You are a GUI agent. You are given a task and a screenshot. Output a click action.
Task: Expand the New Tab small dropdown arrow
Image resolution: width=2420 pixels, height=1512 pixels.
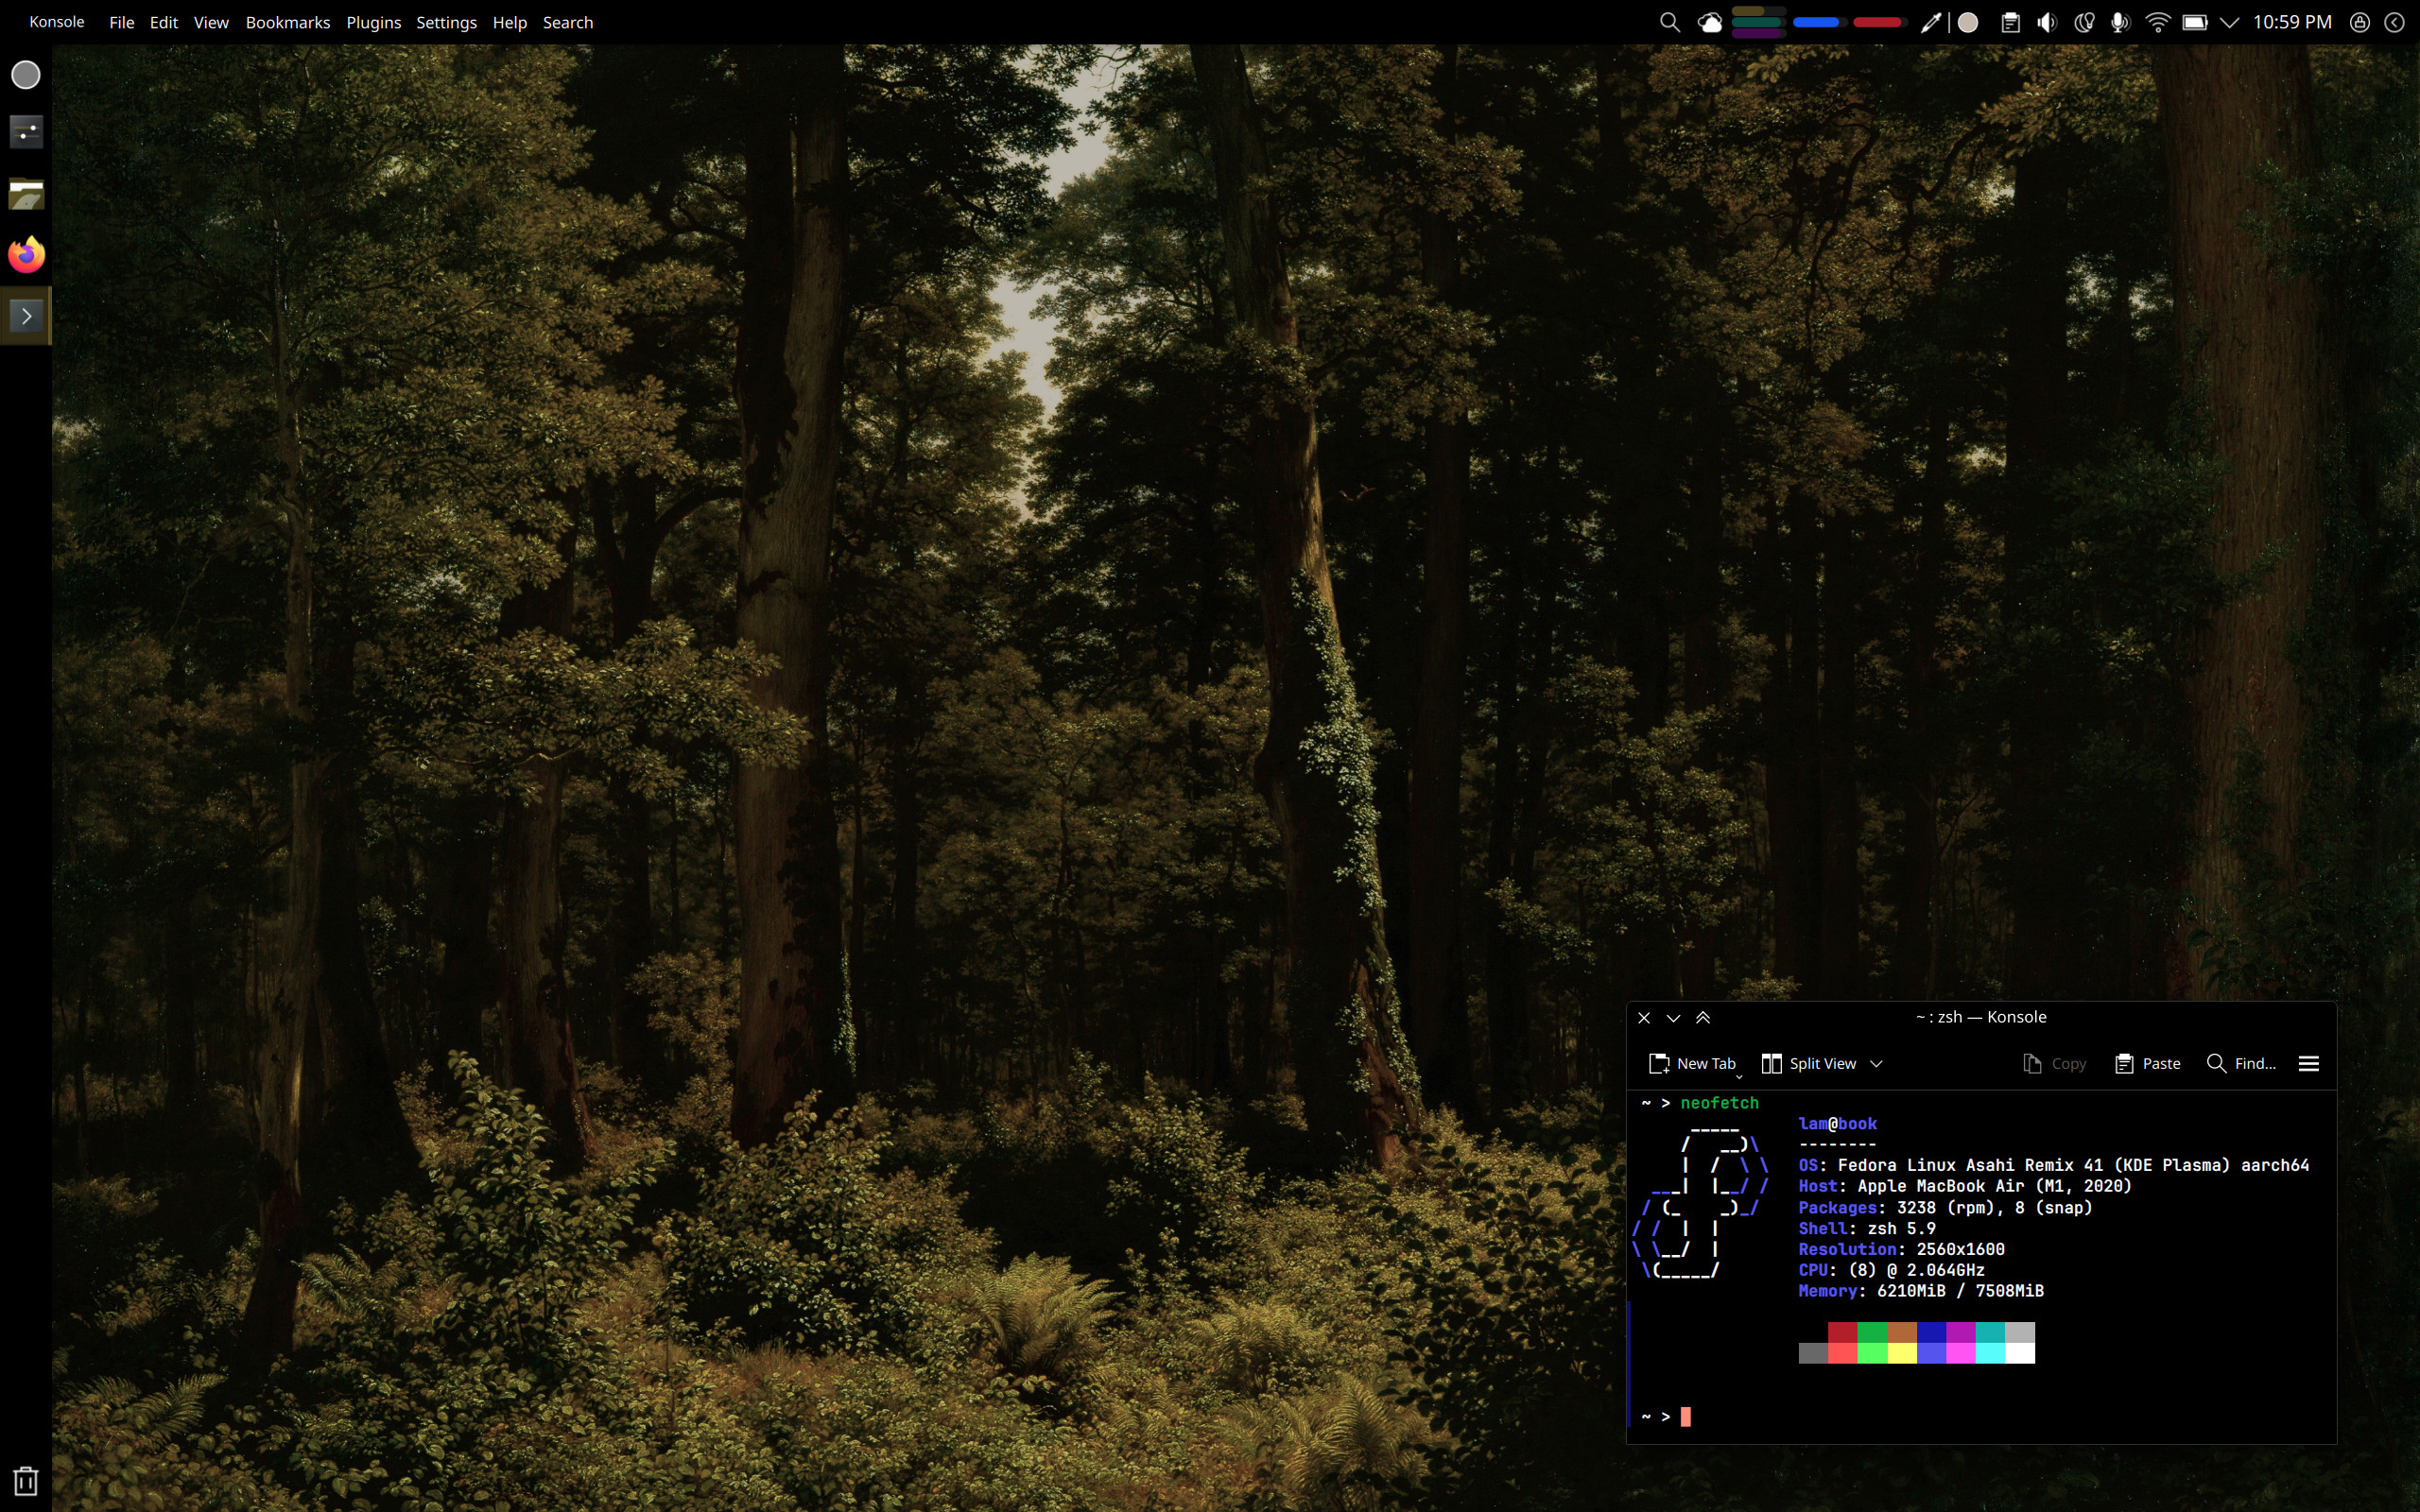[x=1739, y=1076]
